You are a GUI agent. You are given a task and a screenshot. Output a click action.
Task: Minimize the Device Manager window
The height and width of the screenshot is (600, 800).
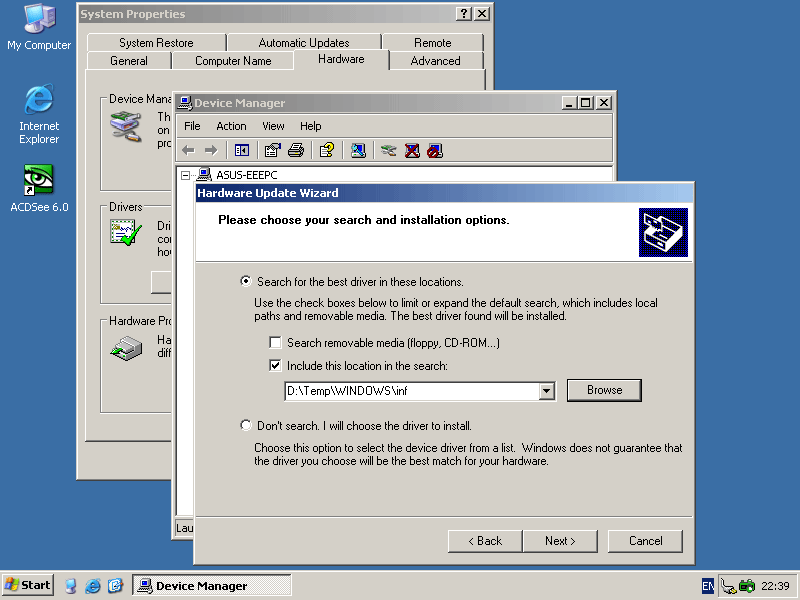click(570, 103)
